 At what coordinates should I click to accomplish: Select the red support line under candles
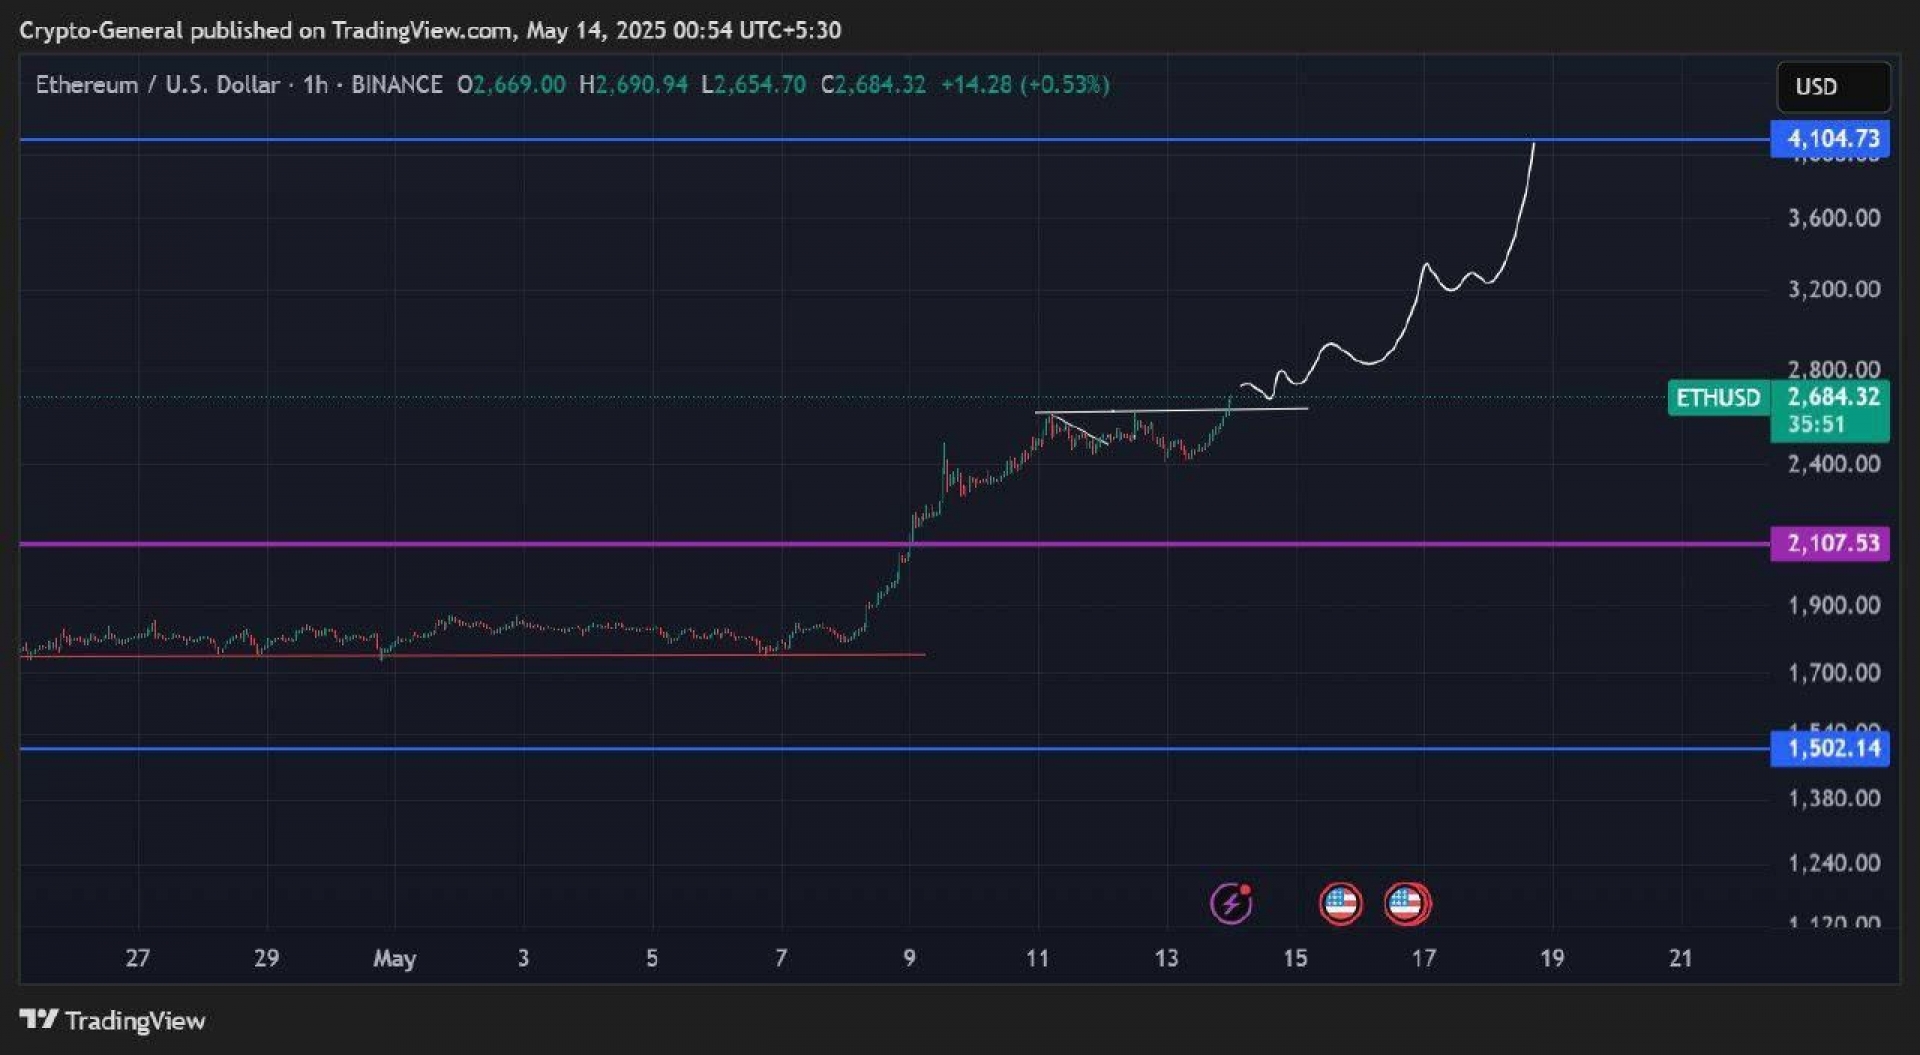(x=472, y=655)
